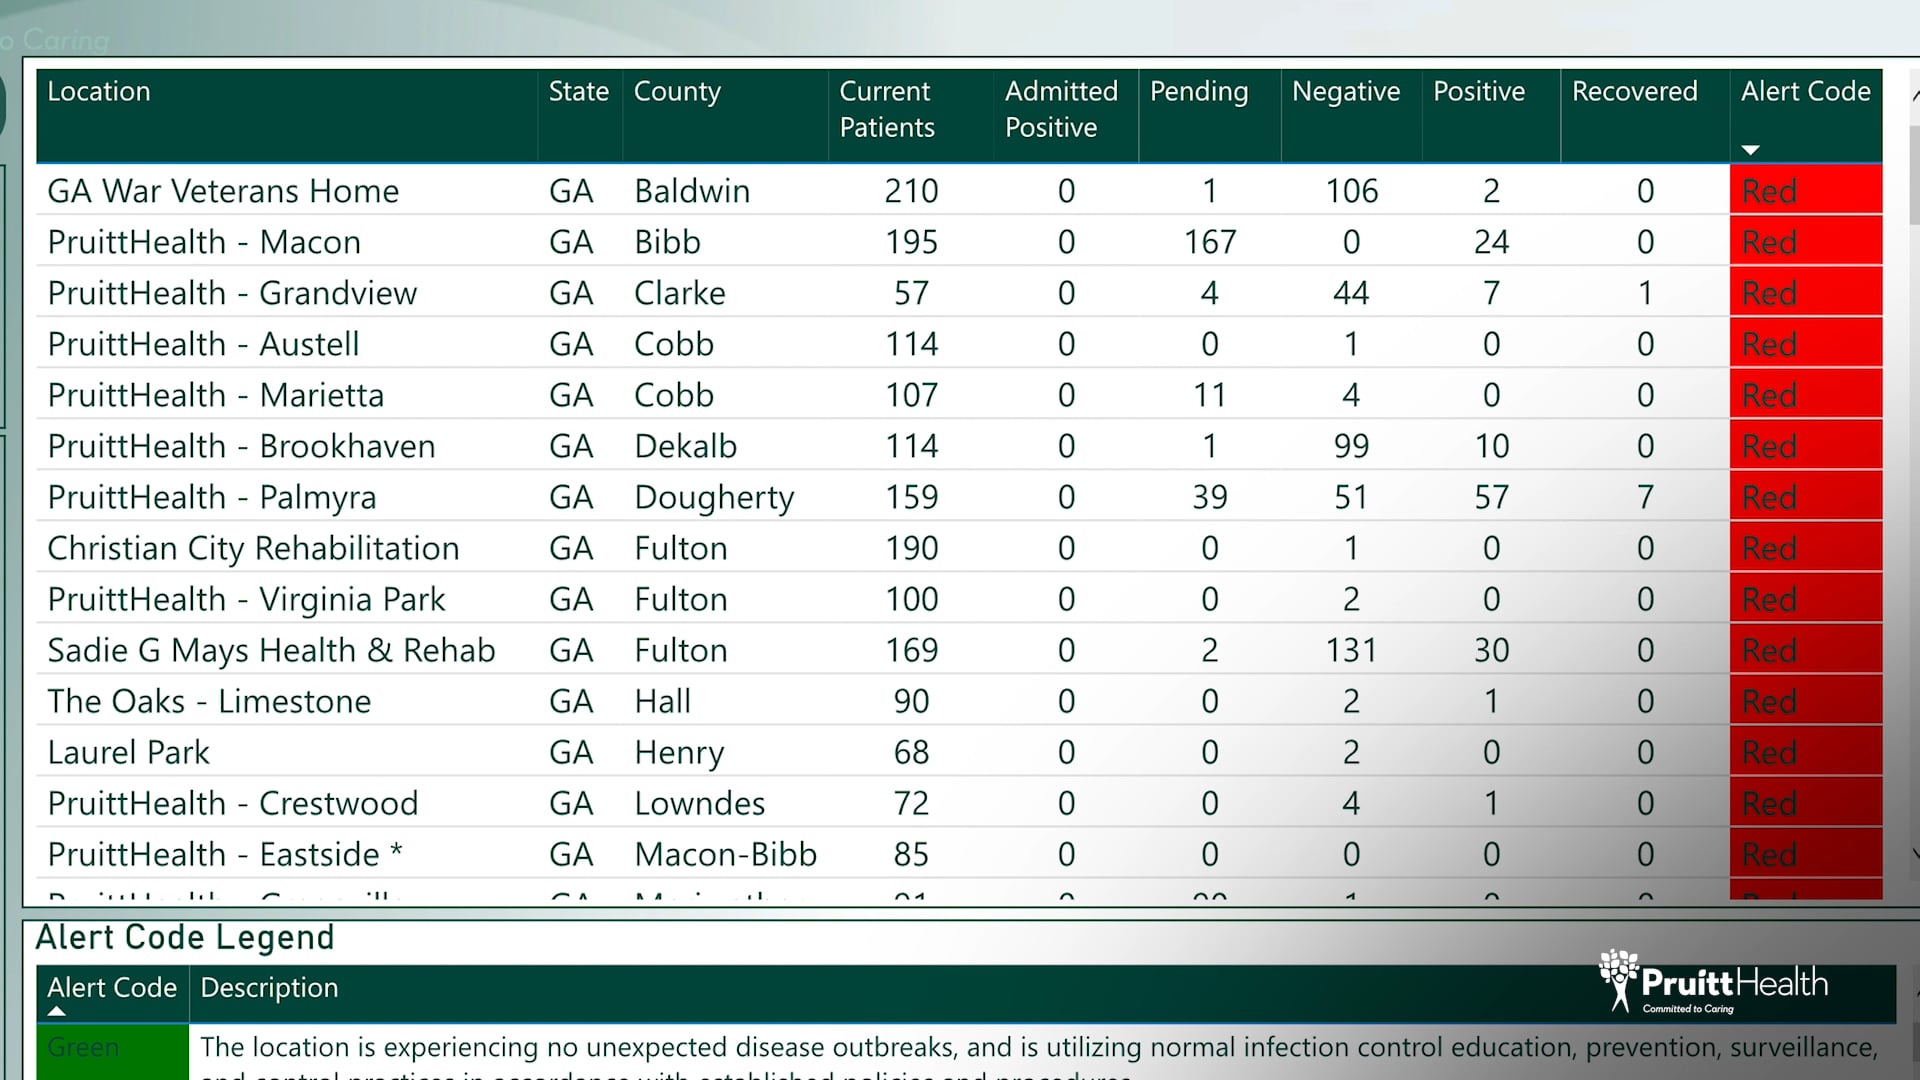This screenshot has width=1920, height=1080.
Task: Click the Red alert cell for GA War Veterans Home
Action: 1806,190
